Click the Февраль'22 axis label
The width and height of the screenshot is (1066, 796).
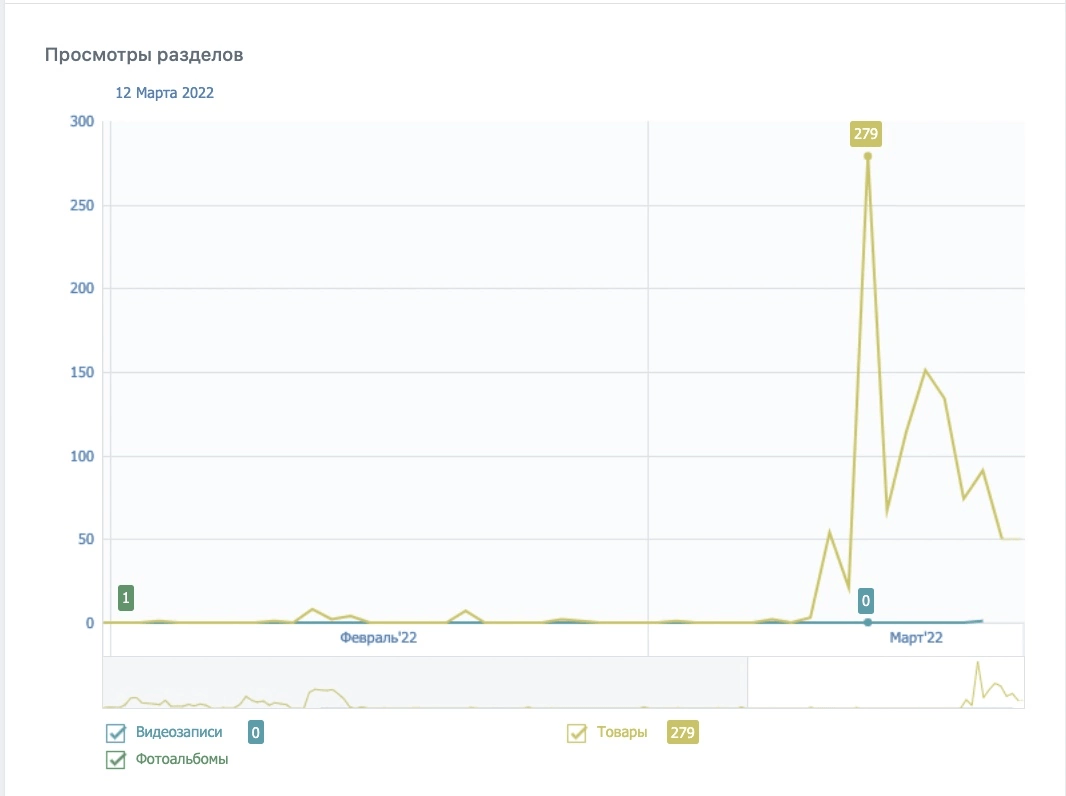pyautogui.click(x=378, y=637)
